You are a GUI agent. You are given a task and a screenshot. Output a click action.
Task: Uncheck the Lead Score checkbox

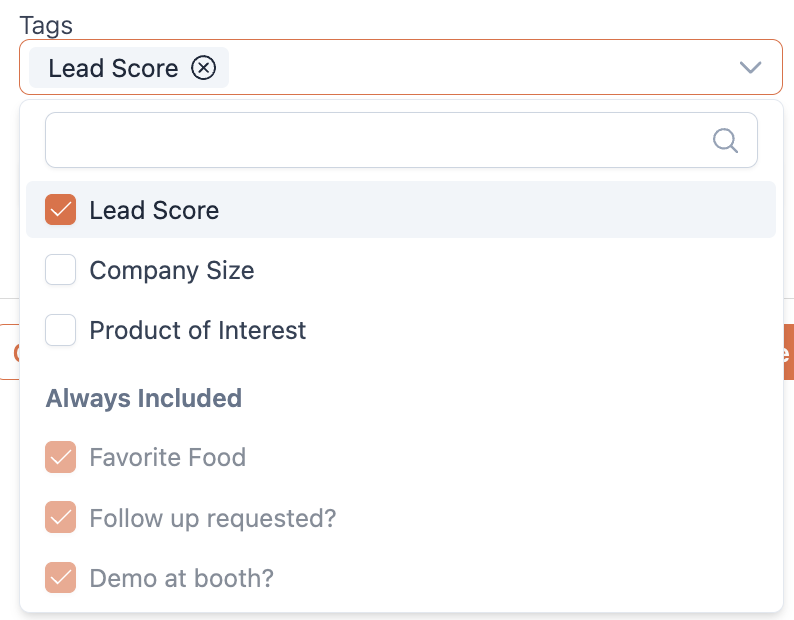[61, 210]
